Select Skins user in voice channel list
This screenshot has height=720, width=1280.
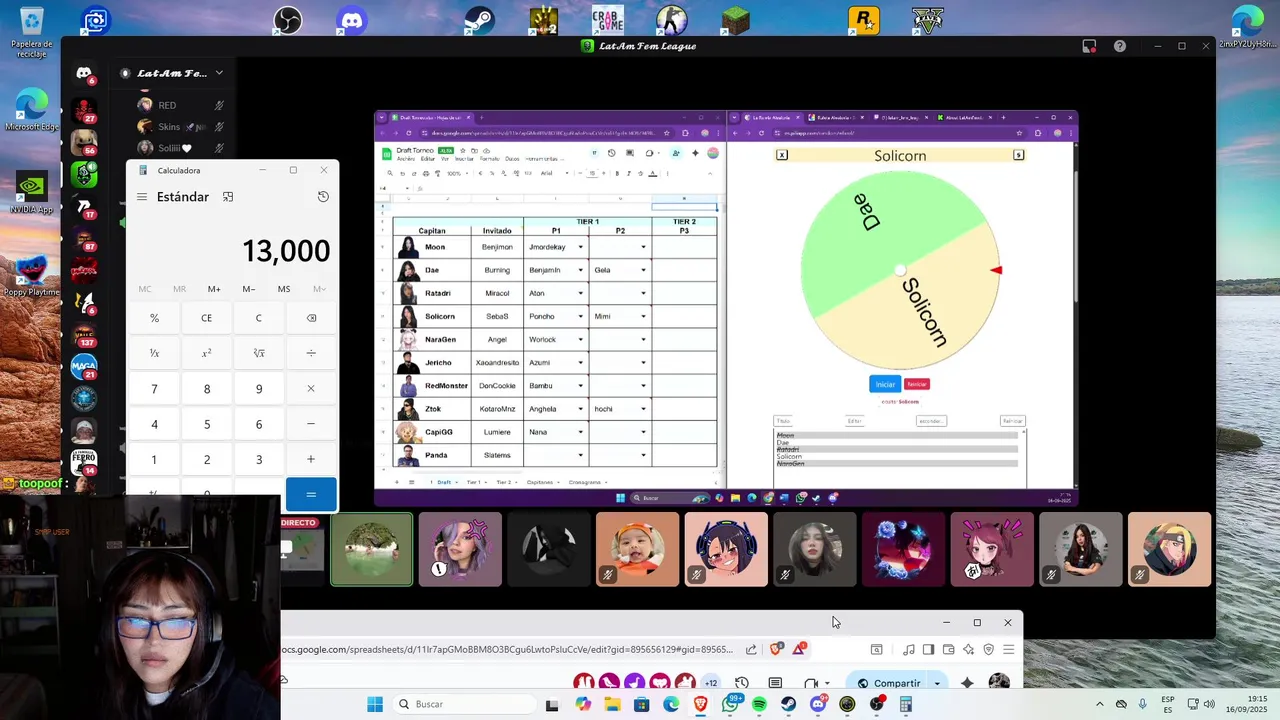180,127
